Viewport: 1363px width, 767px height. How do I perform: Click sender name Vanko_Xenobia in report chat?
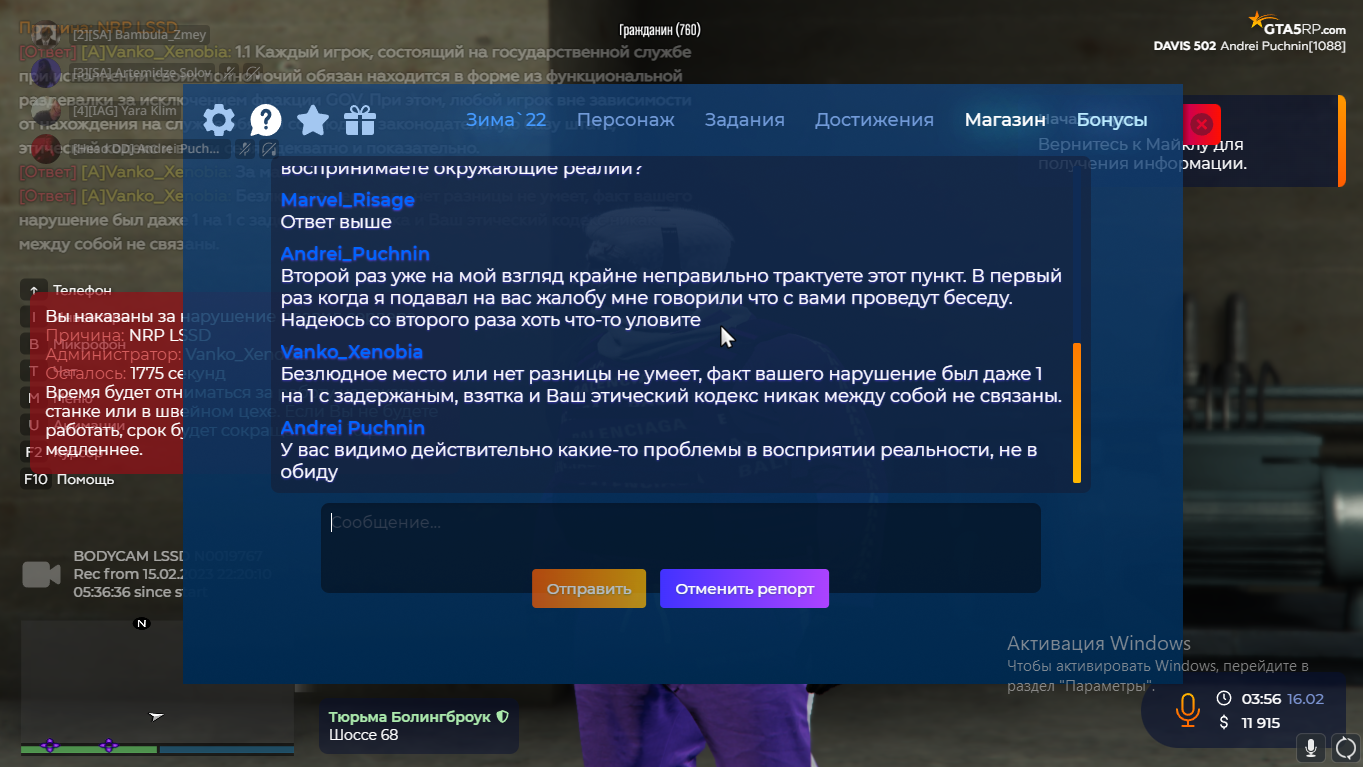[352, 352]
